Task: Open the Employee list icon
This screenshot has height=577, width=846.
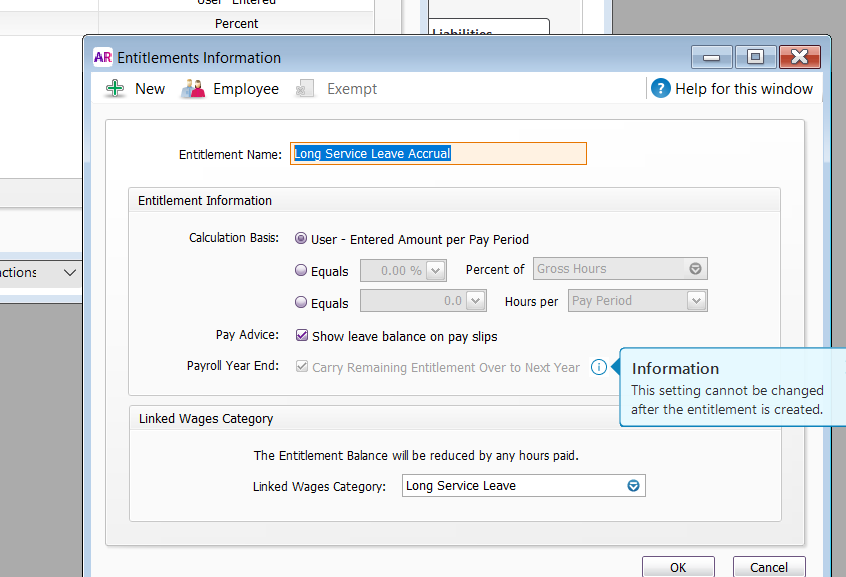Action: (x=193, y=89)
